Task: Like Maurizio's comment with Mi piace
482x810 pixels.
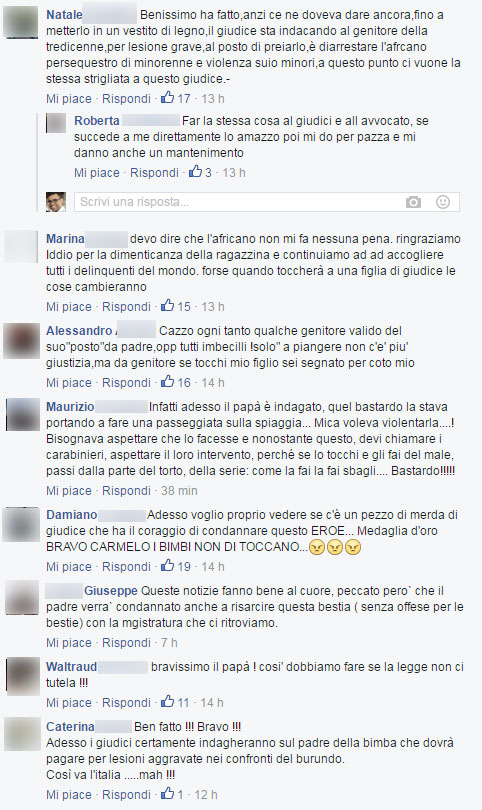Action: point(69,491)
